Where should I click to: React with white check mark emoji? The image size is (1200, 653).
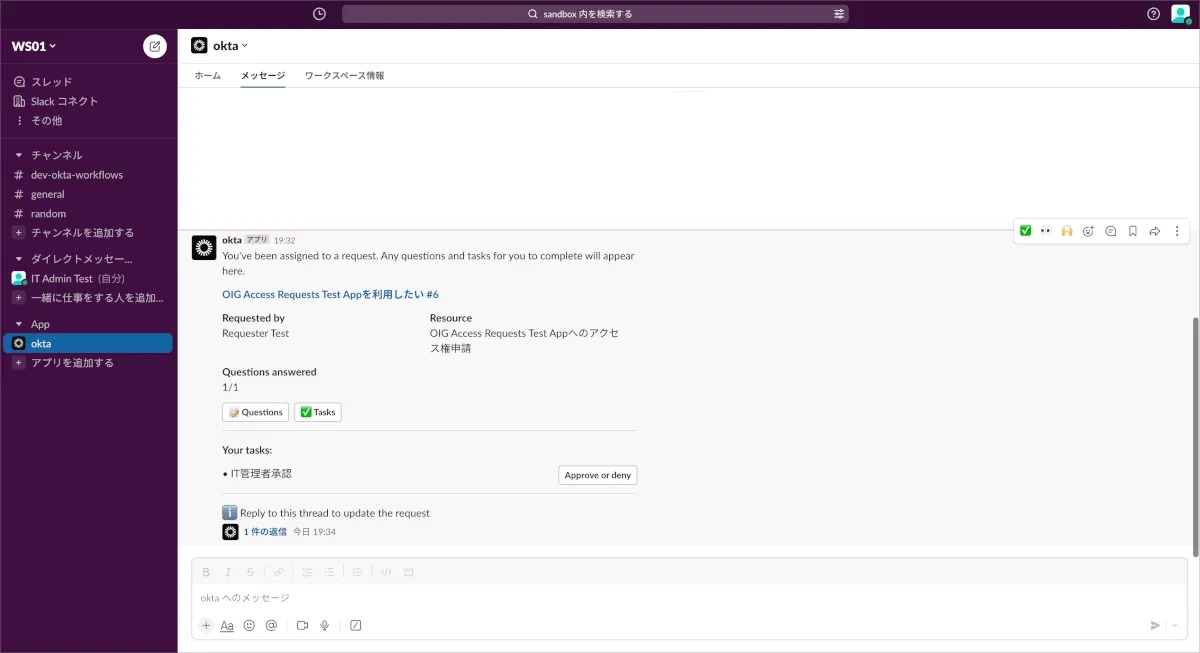1025,231
